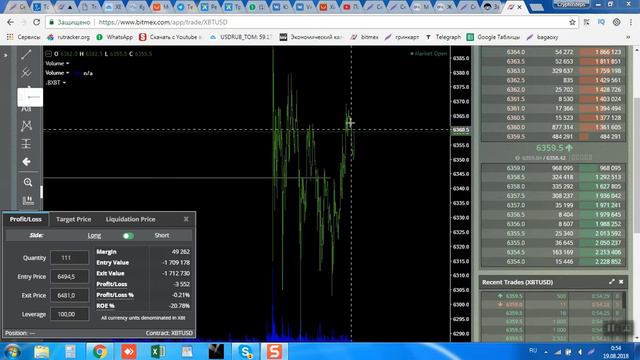Image resolution: width=640 pixels, height=360 pixels.
Task: Select the Long side label
Action: click(x=94, y=236)
